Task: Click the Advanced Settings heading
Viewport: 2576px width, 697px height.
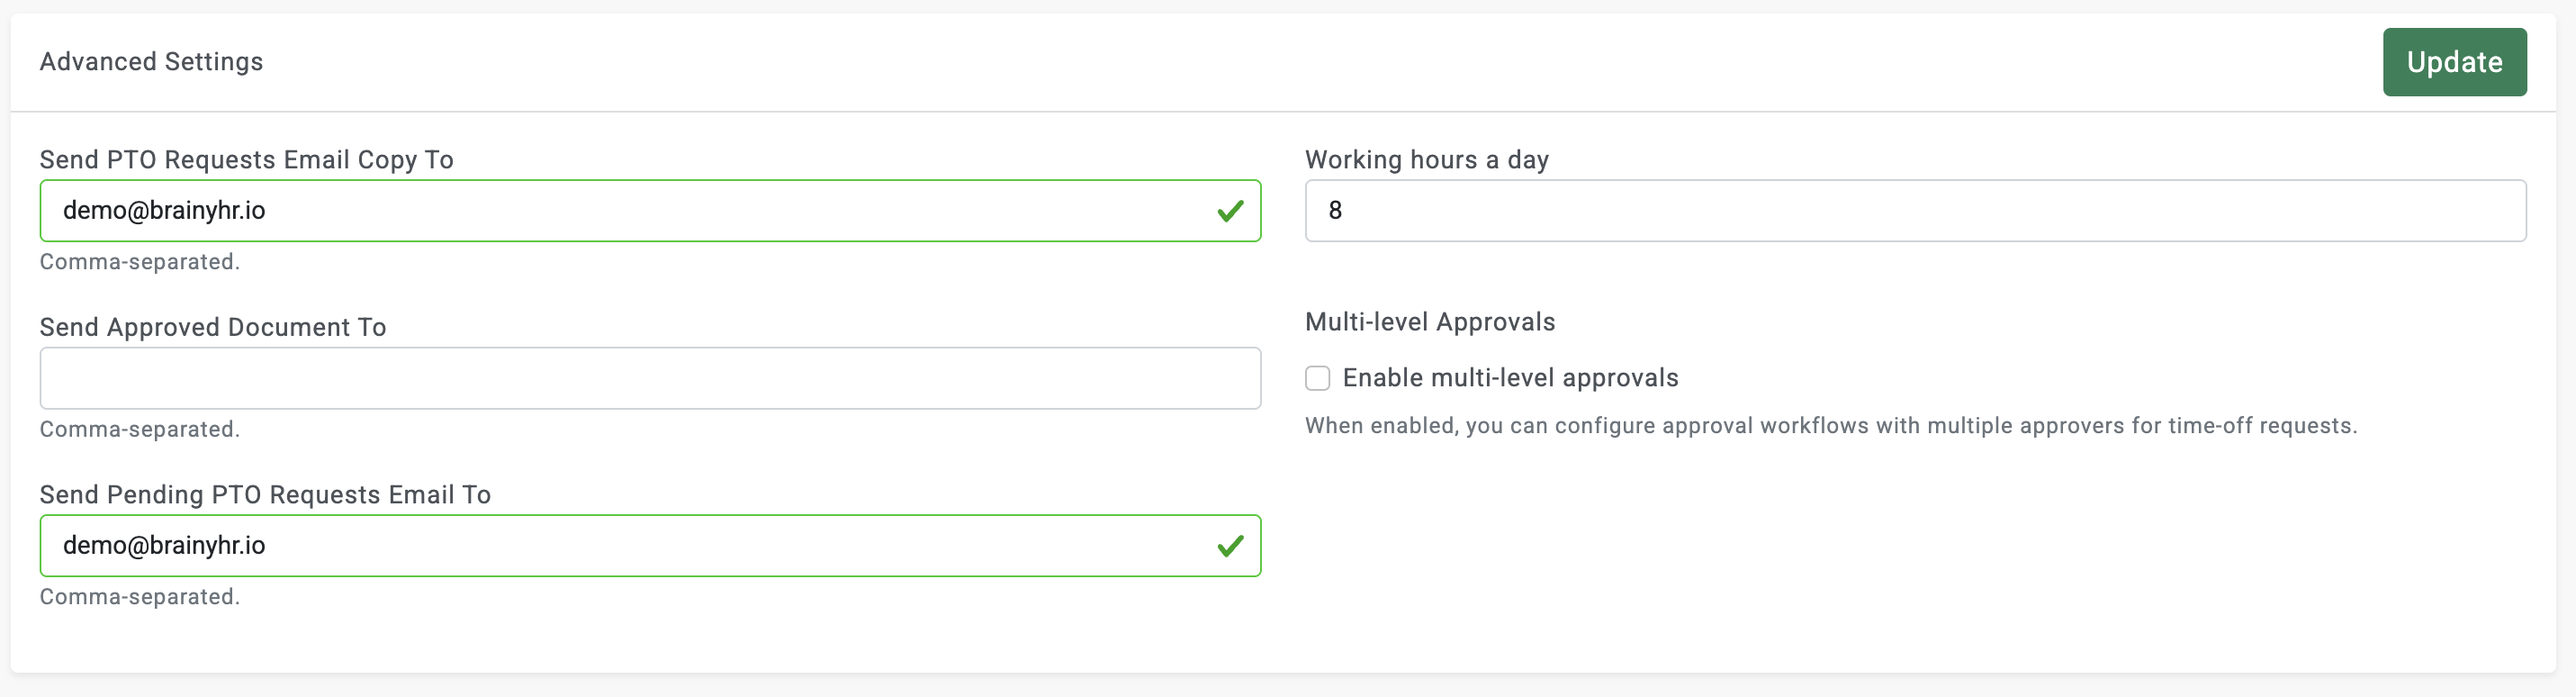Action: [151, 62]
